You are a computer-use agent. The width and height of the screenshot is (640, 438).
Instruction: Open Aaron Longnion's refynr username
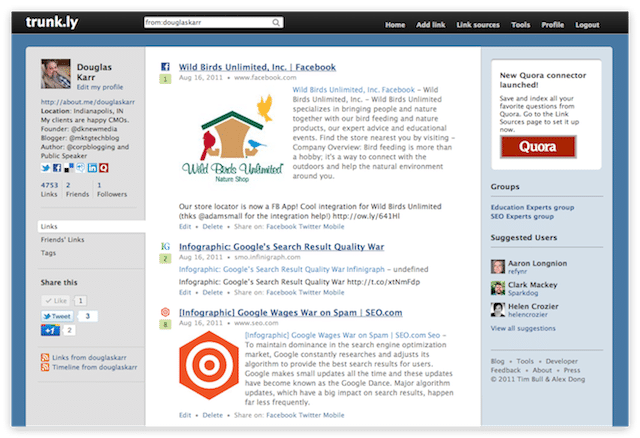point(517,271)
